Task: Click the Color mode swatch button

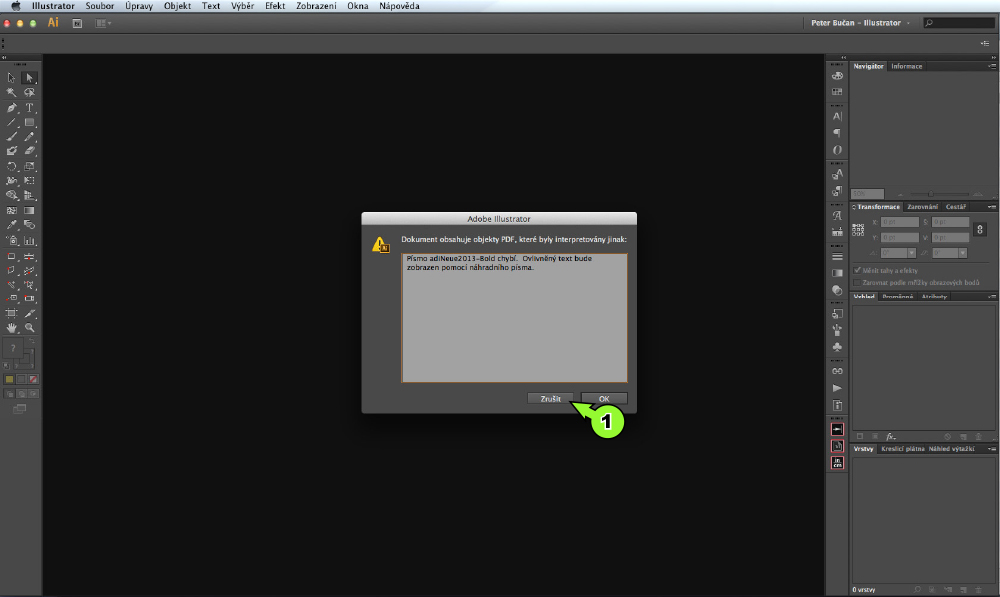Action: tap(9, 379)
